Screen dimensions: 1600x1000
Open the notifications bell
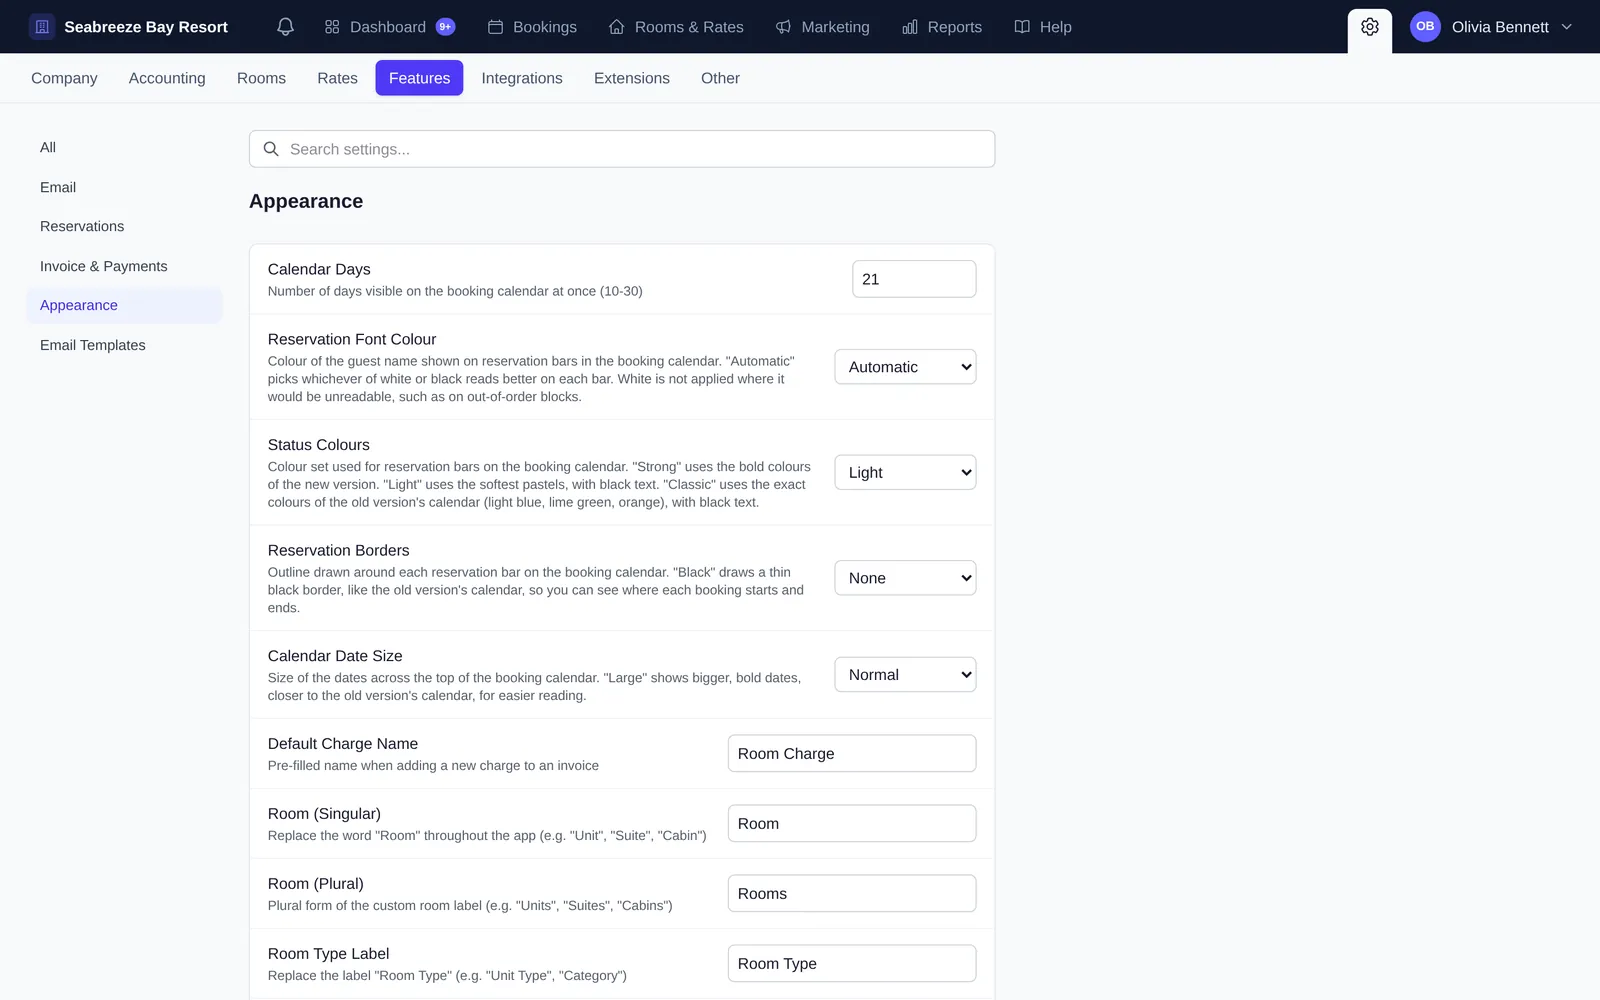click(x=285, y=27)
